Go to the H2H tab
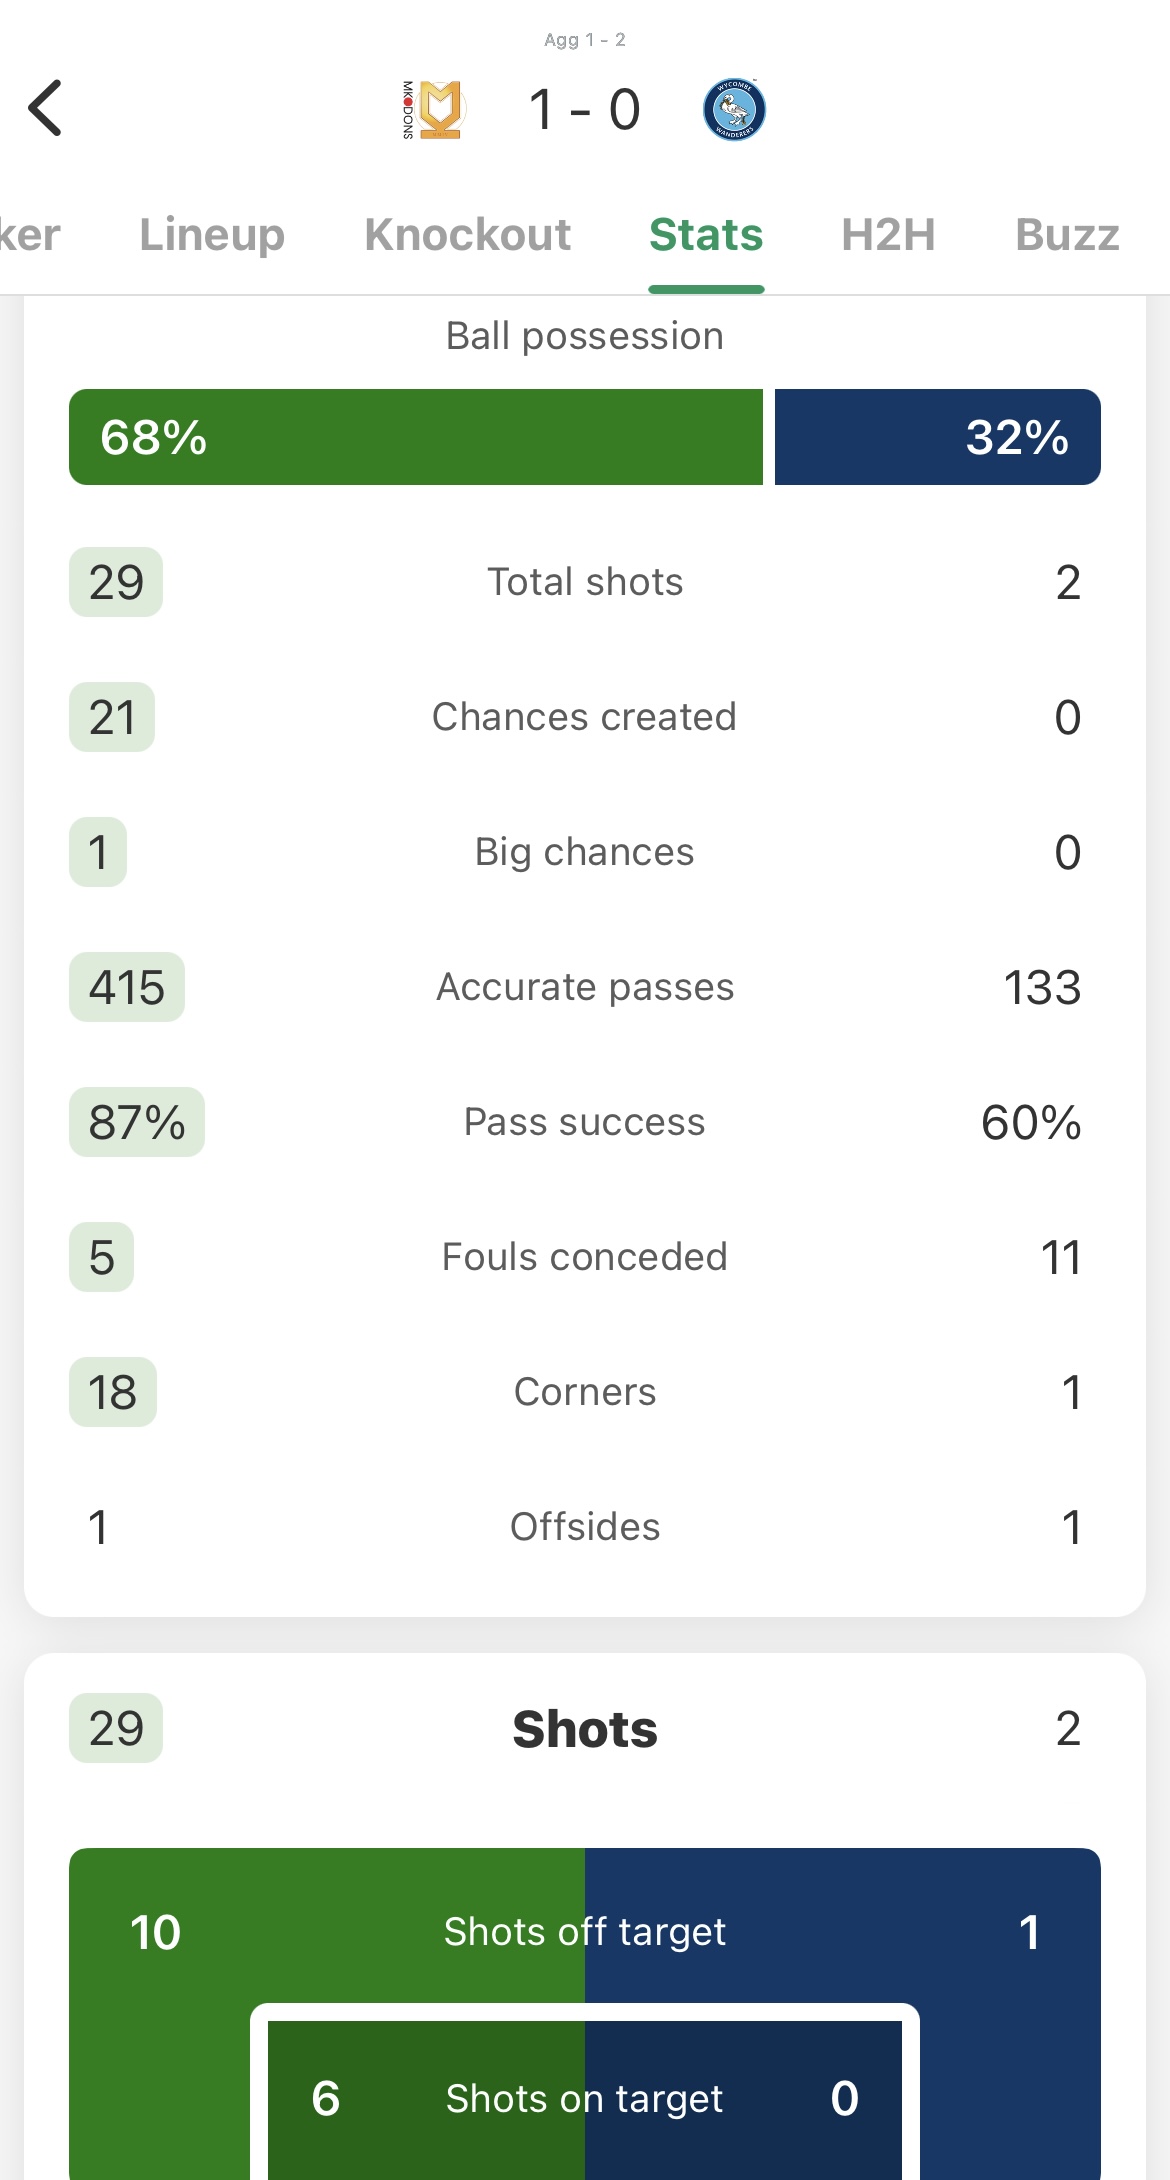This screenshot has height=2180, width=1170. click(888, 235)
